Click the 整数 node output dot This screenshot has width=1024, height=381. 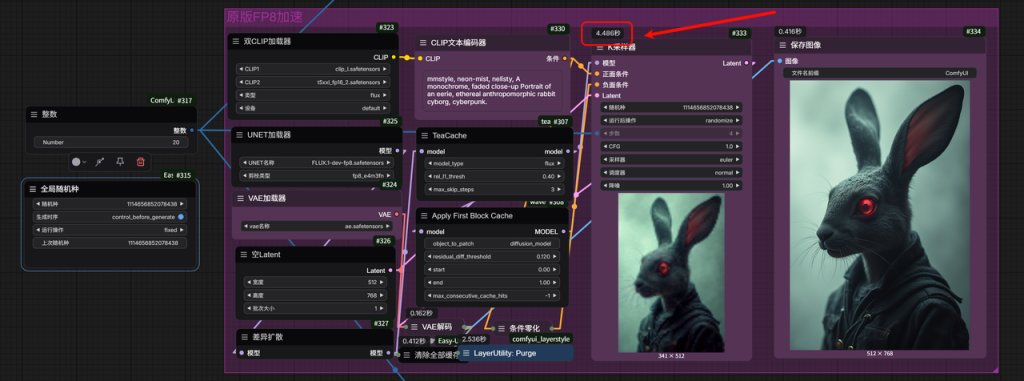[191, 130]
